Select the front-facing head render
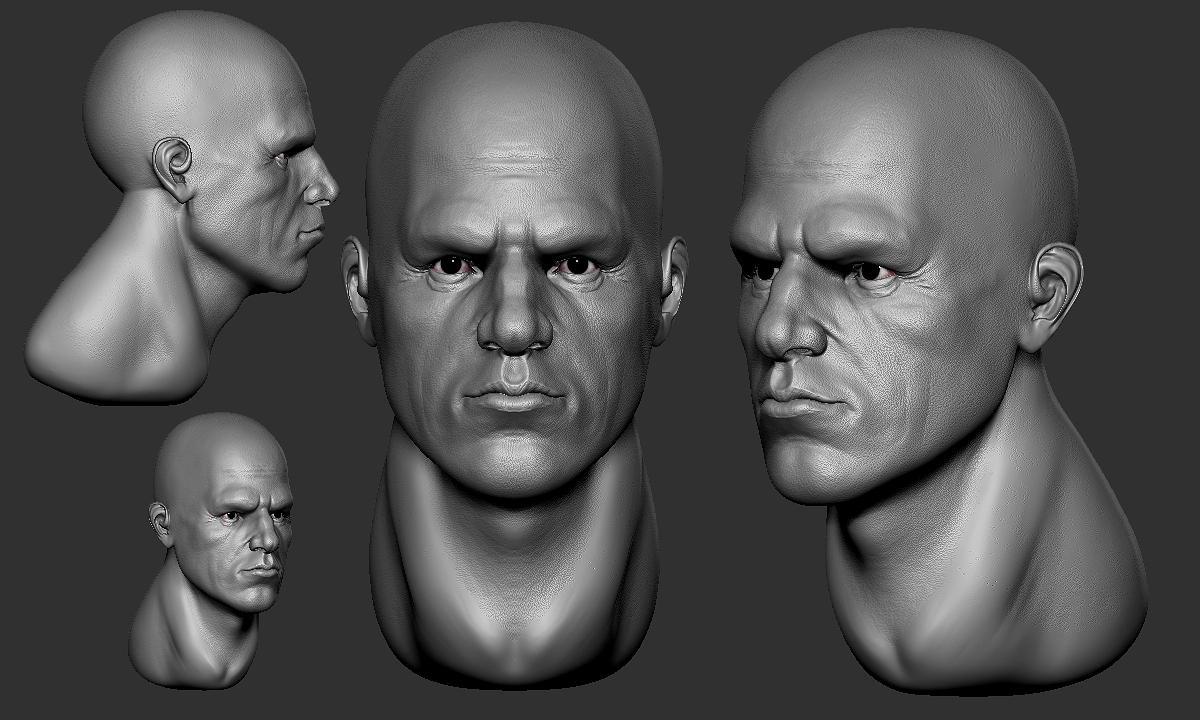Image resolution: width=1200 pixels, height=720 pixels. pyautogui.click(x=515, y=355)
